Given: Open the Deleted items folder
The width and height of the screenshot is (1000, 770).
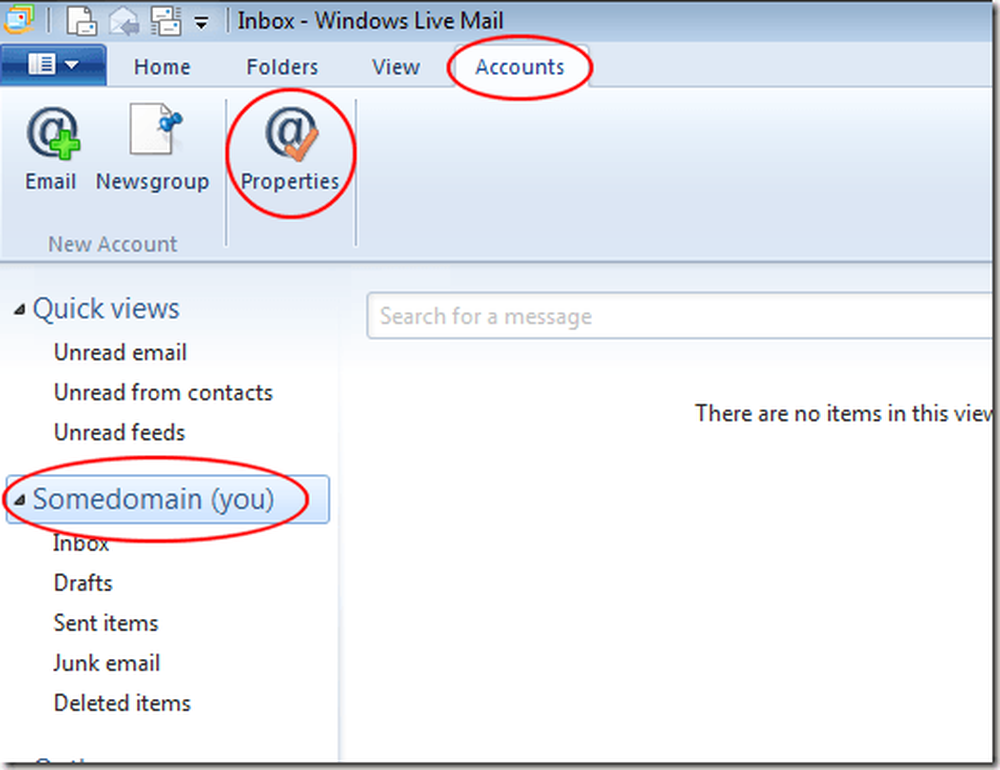Looking at the screenshot, I should pos(122,704).
